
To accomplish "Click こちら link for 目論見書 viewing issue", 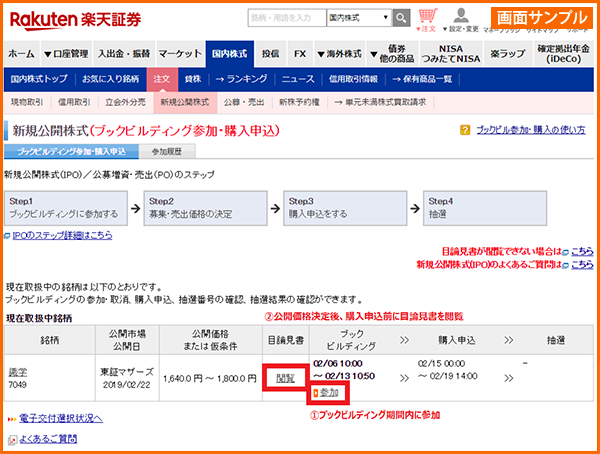I will 582,251.
